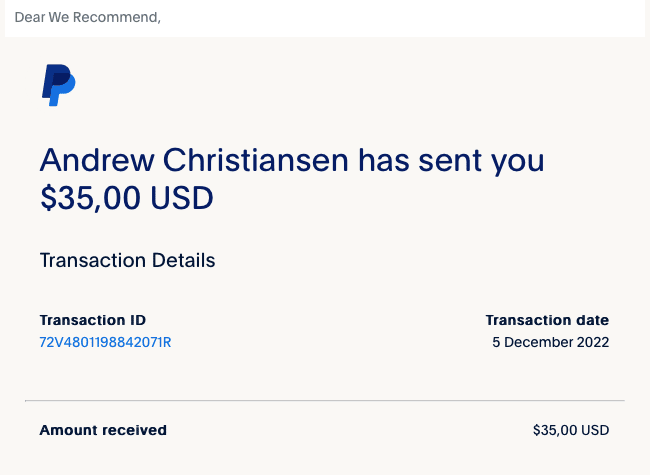The image size is (650, 475).
Task: Click '$35,00 USD' beside Amount received
Action: [x=571, y=430]
